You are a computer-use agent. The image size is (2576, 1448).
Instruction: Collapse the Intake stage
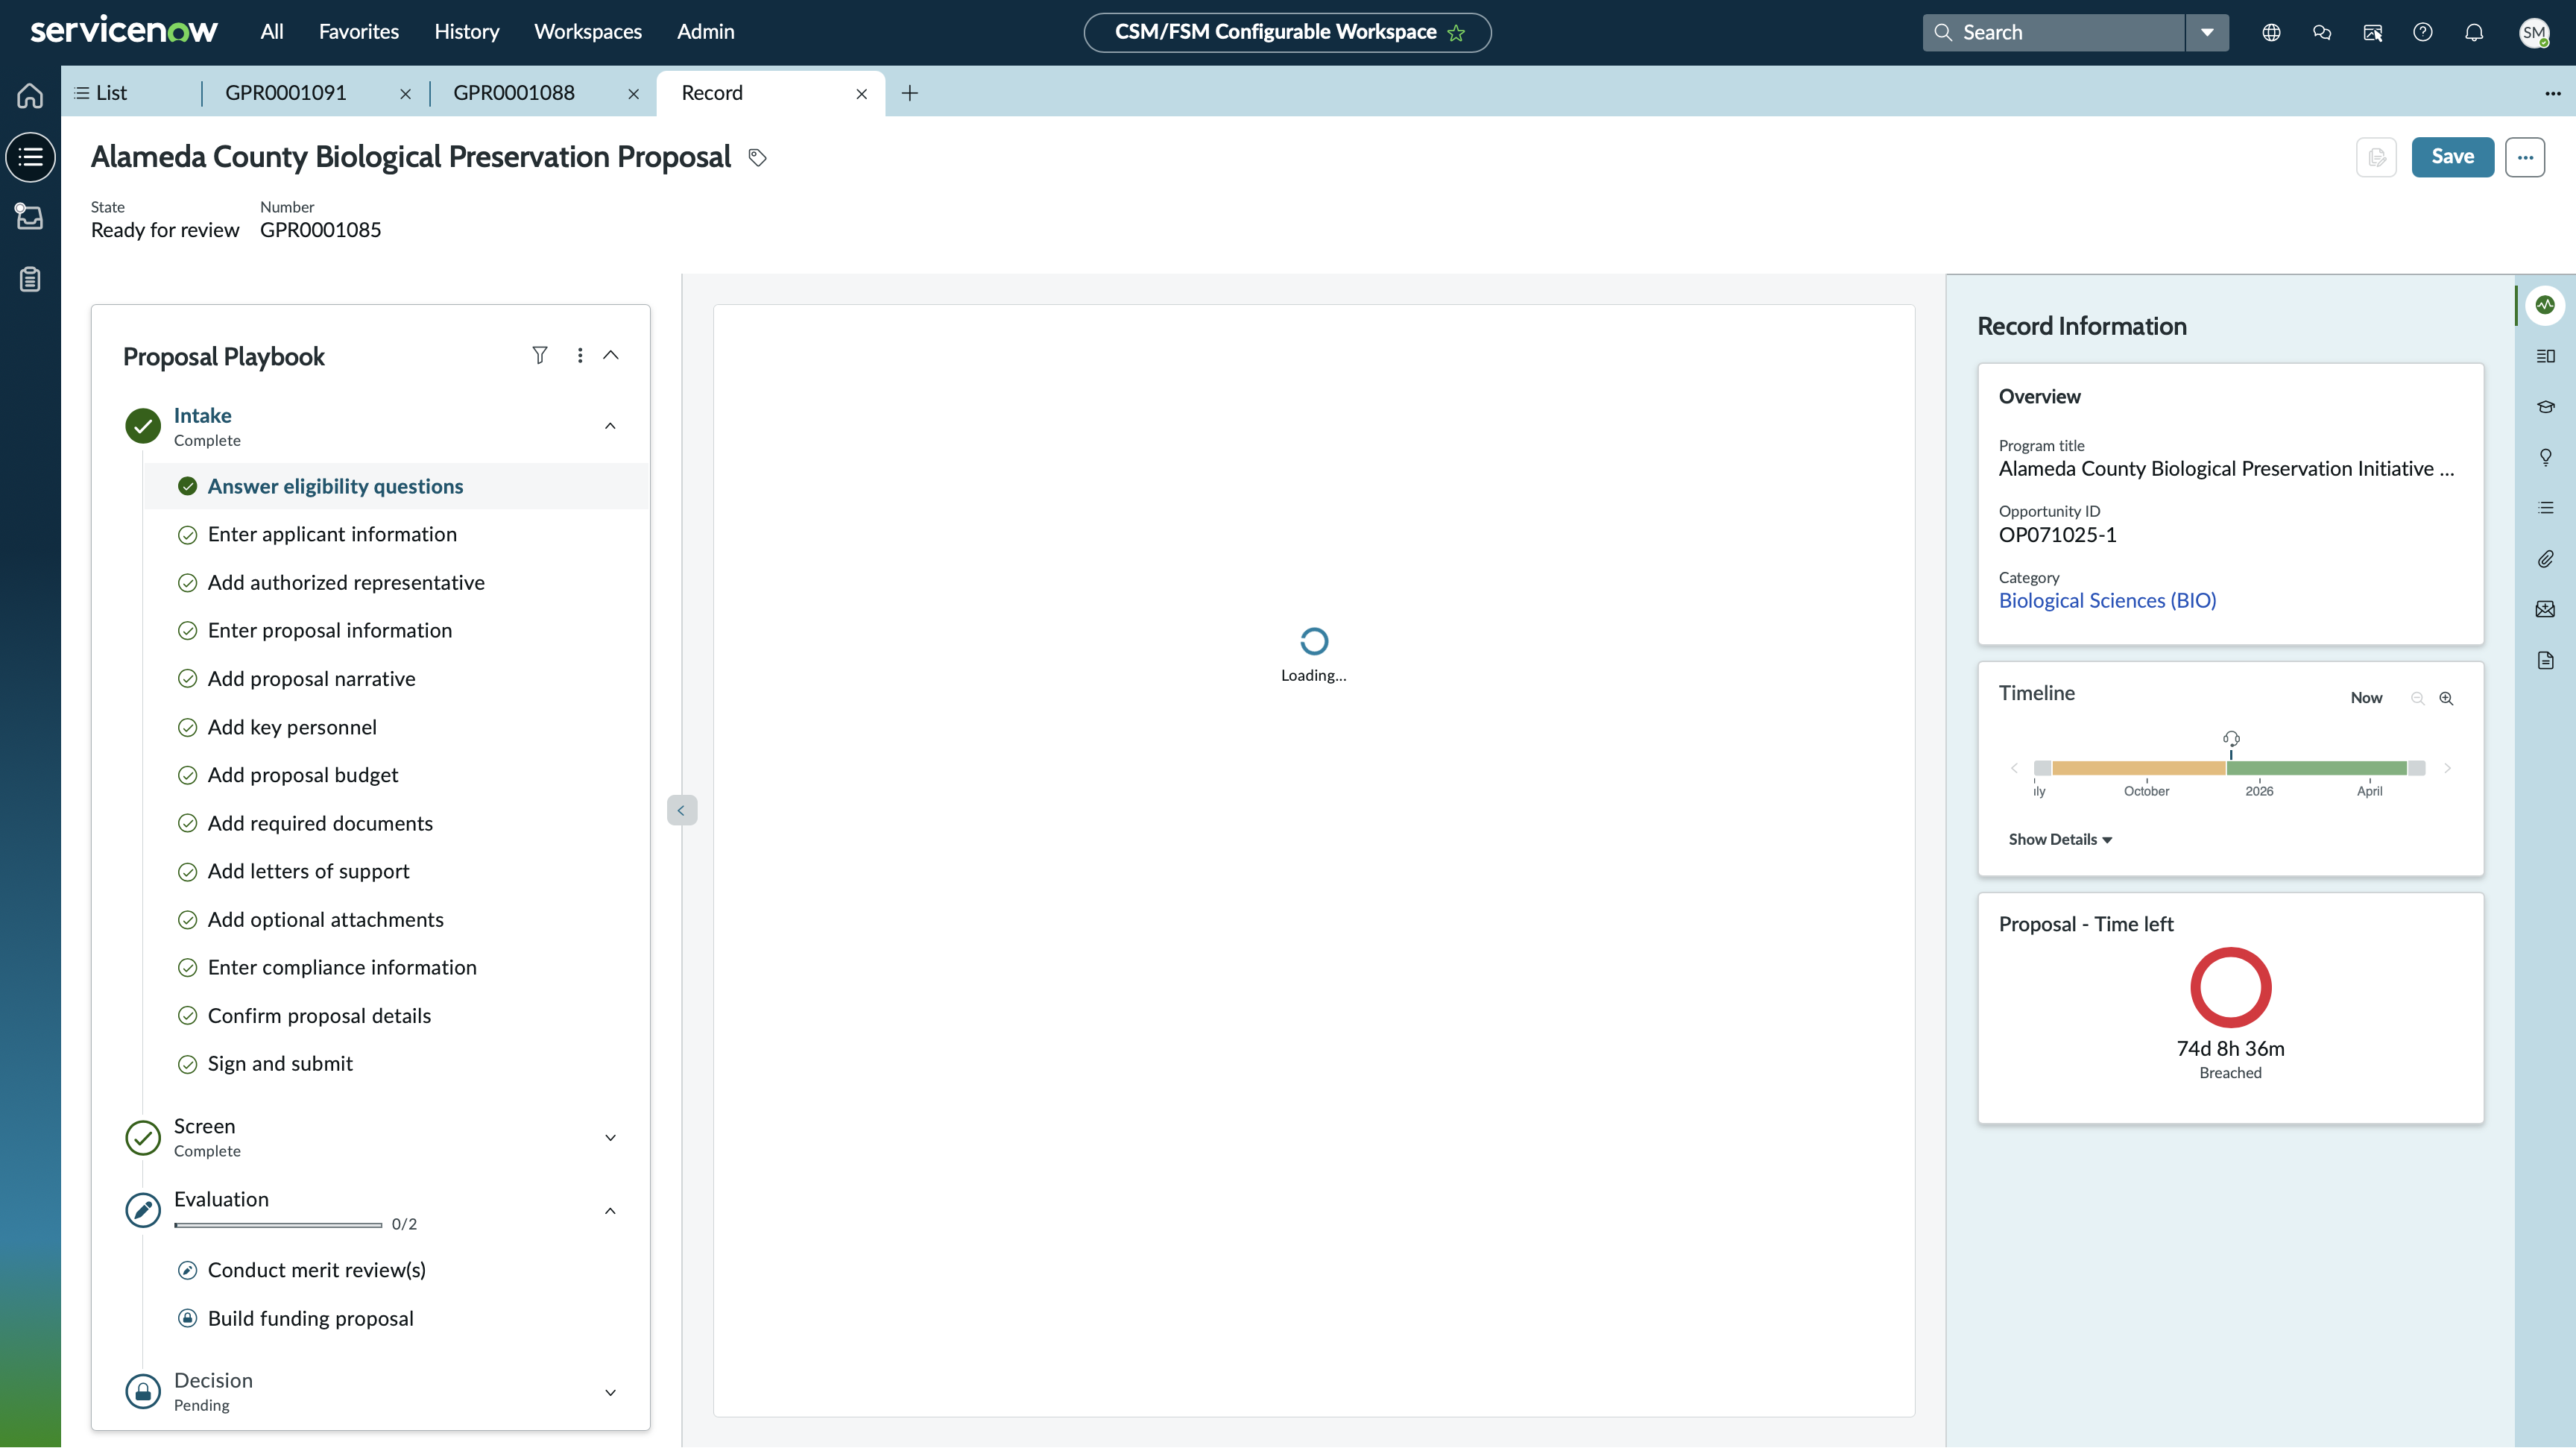point(610,426)
